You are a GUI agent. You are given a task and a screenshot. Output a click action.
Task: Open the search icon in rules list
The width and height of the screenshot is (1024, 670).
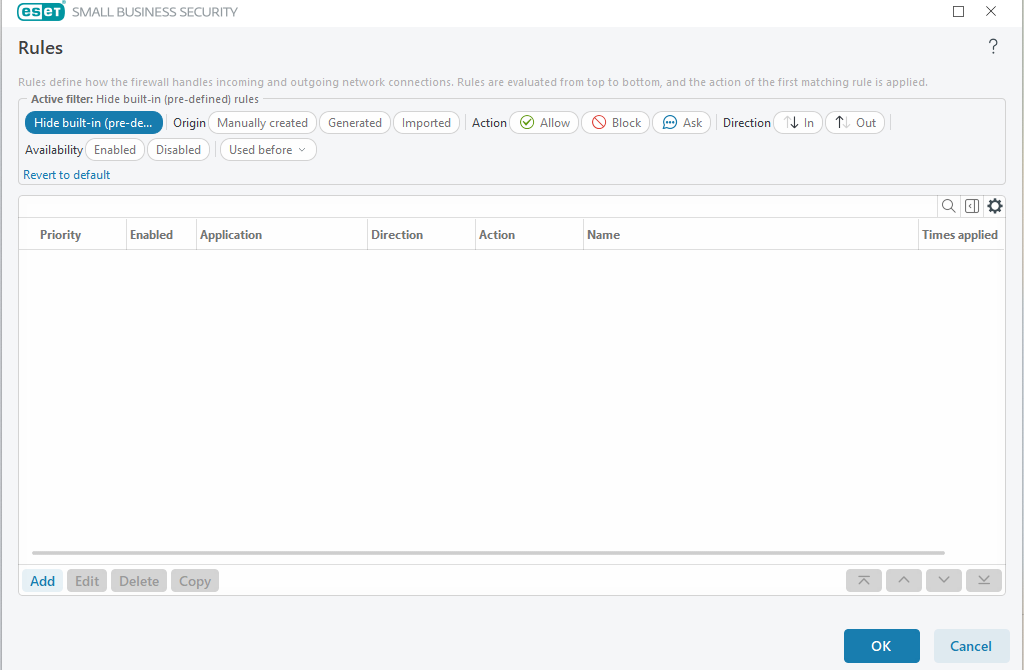tap(948, 206)
